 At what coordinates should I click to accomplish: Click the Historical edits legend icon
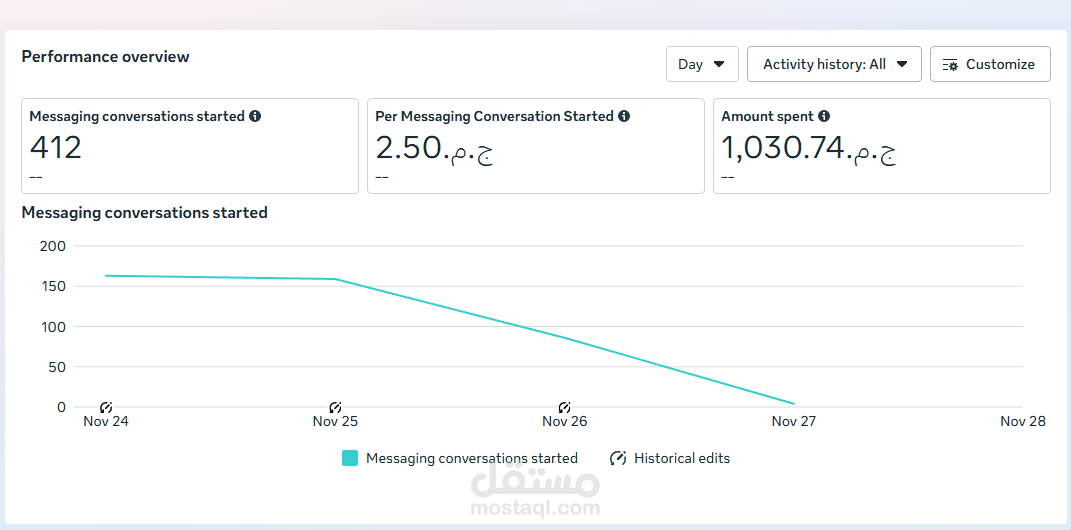[618, 458]
